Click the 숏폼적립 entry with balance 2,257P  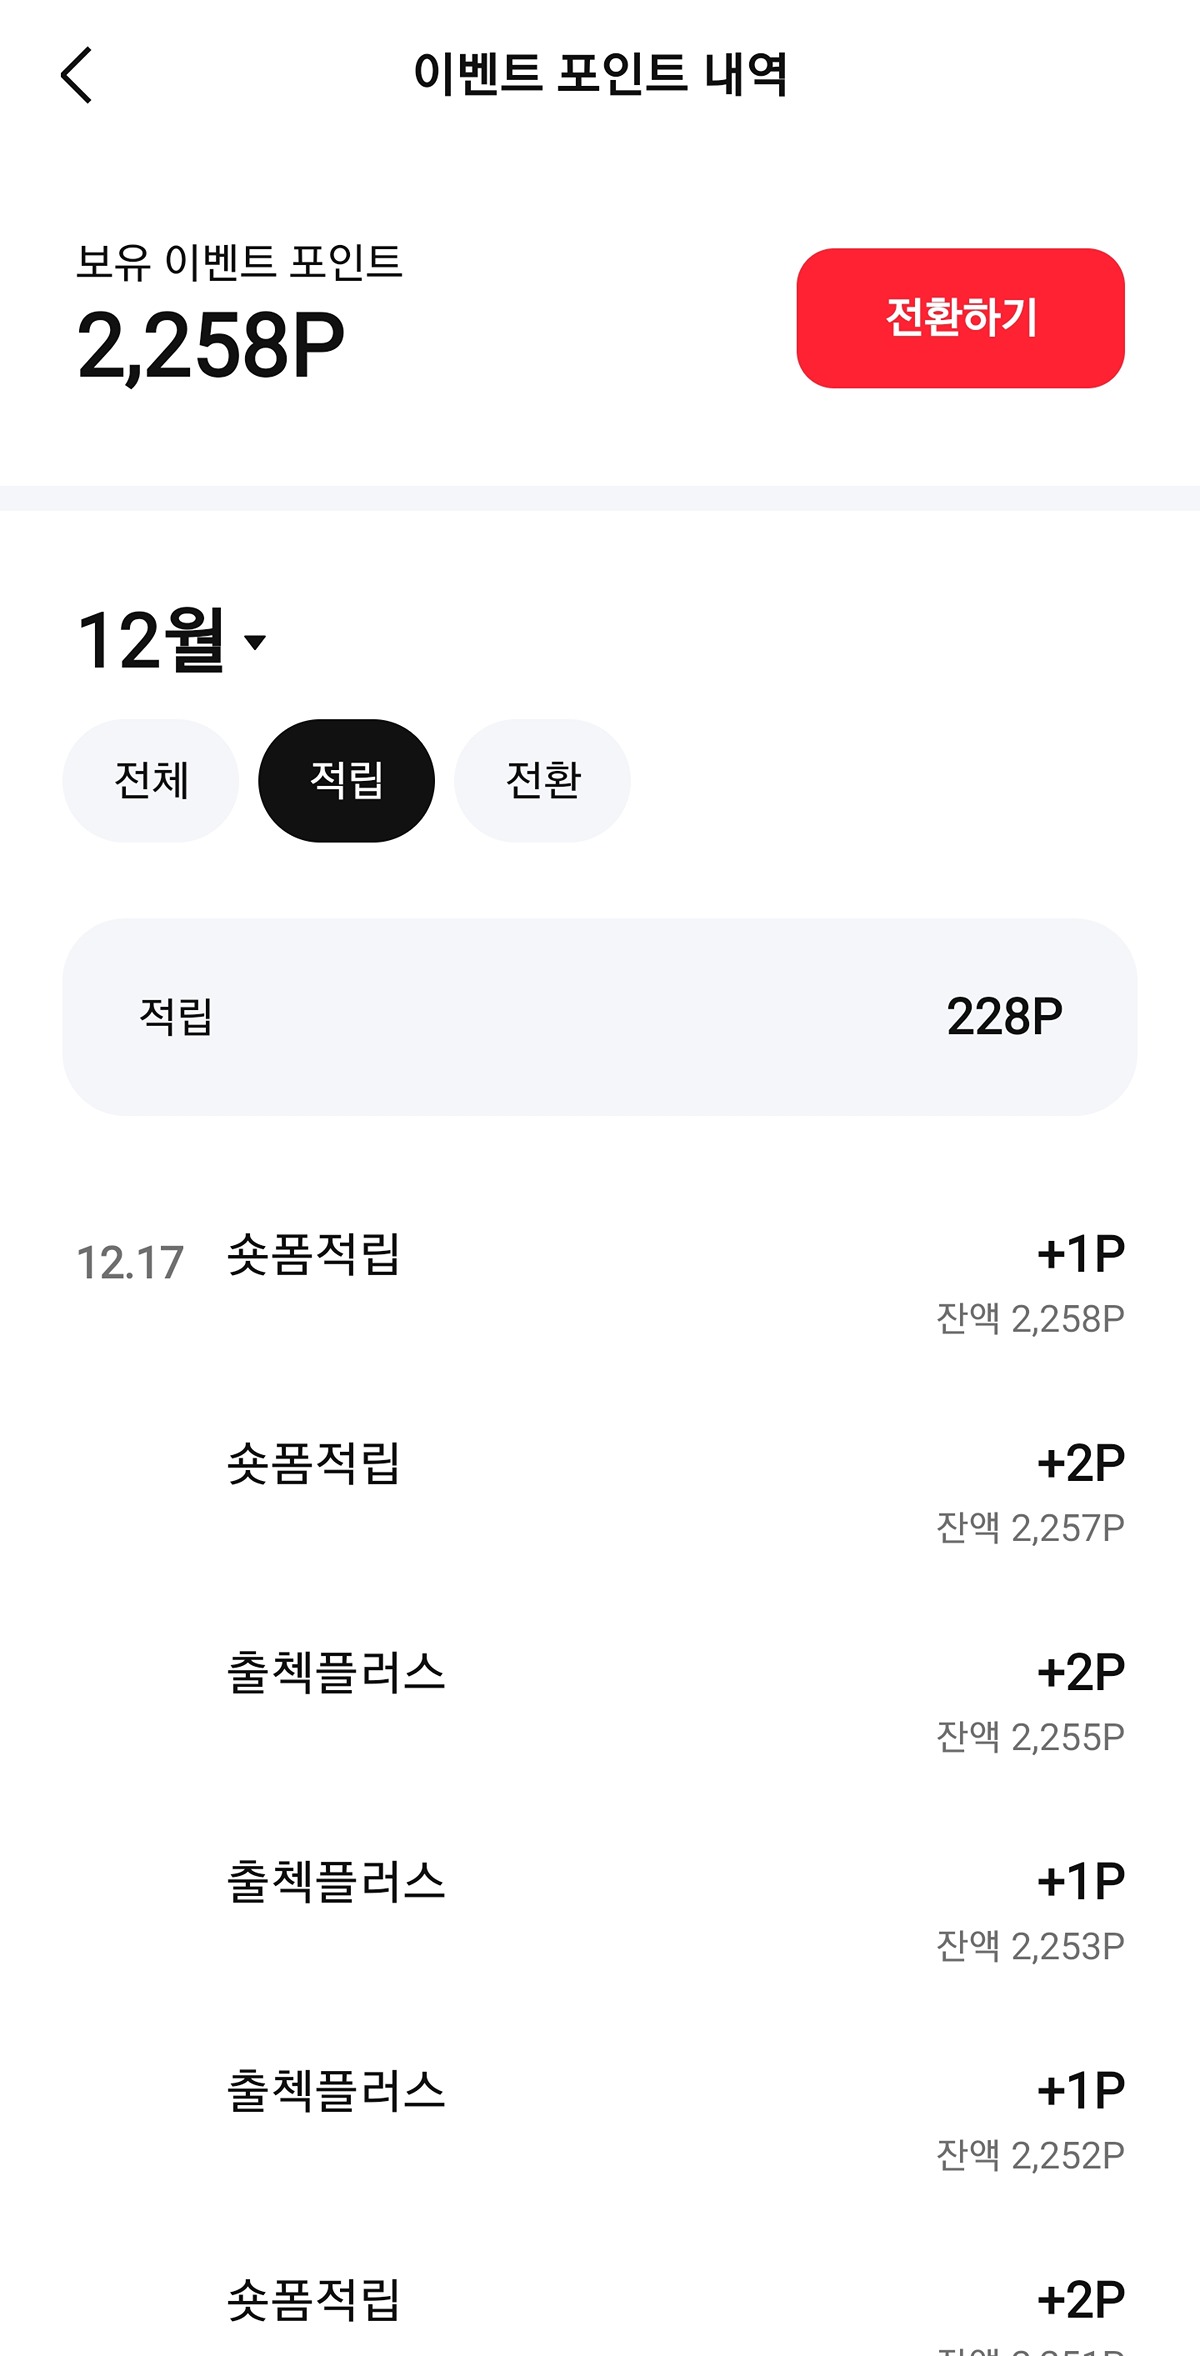pos(600,1492)
